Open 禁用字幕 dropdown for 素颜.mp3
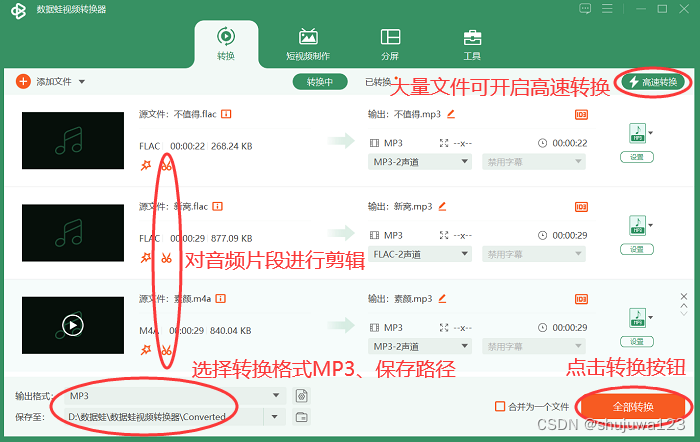Screen dimensions: 700x442 pos(534,346)
